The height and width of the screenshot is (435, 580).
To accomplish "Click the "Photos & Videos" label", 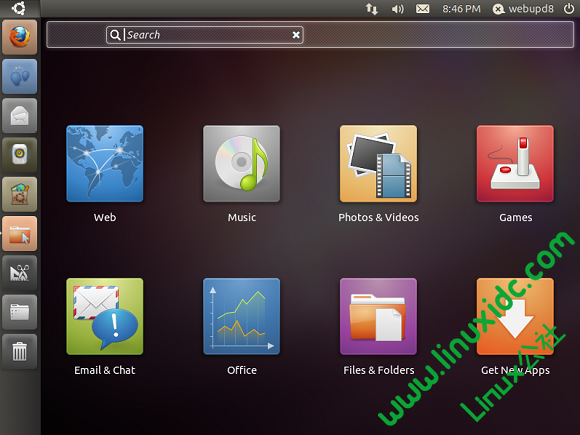I will point(378,217).
